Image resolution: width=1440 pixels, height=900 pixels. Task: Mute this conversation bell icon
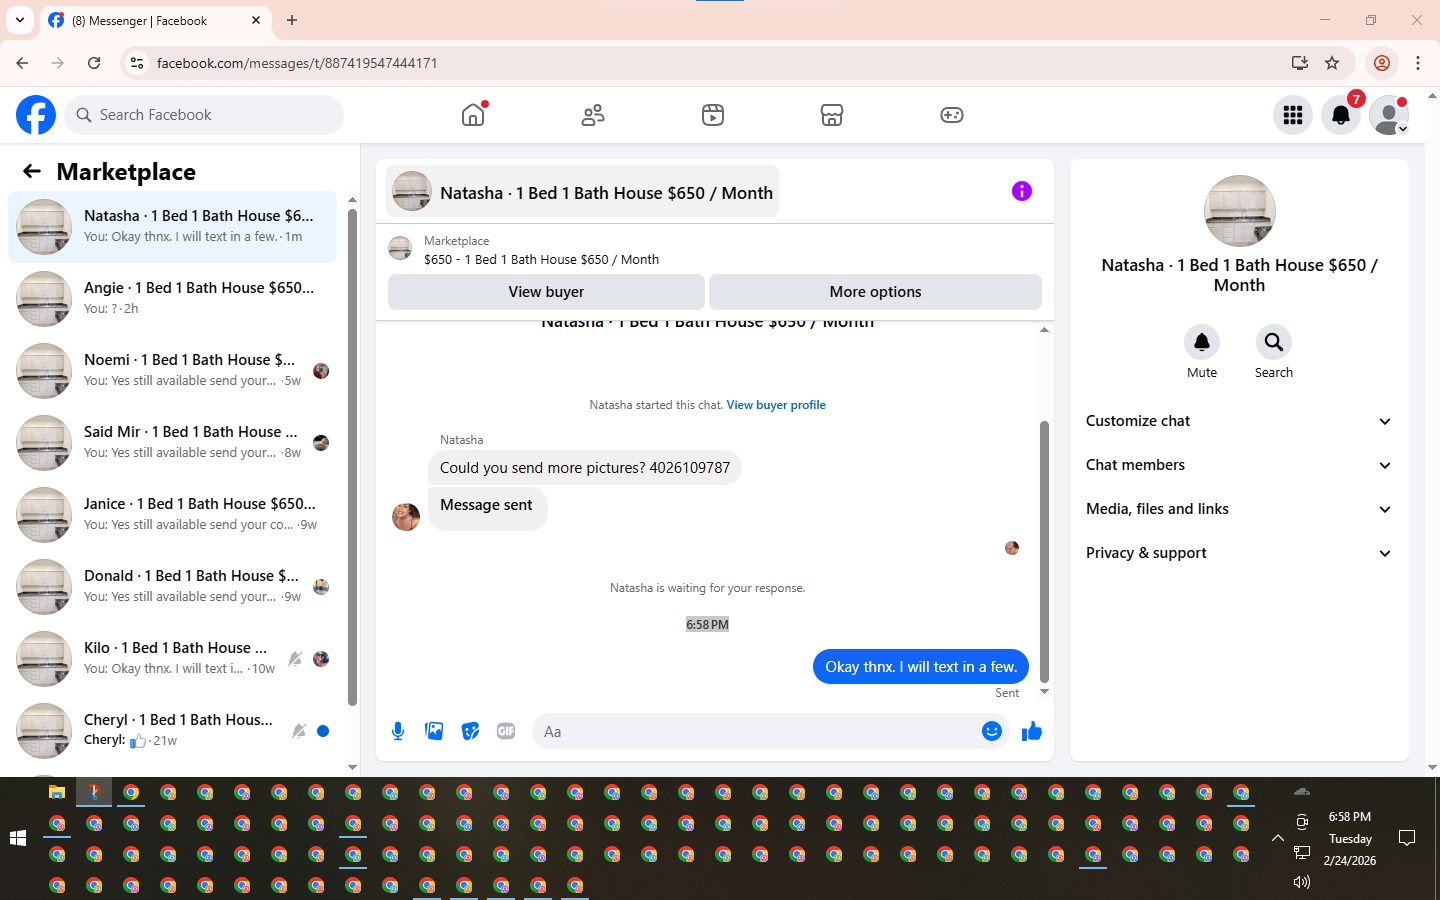(1202, 342)
